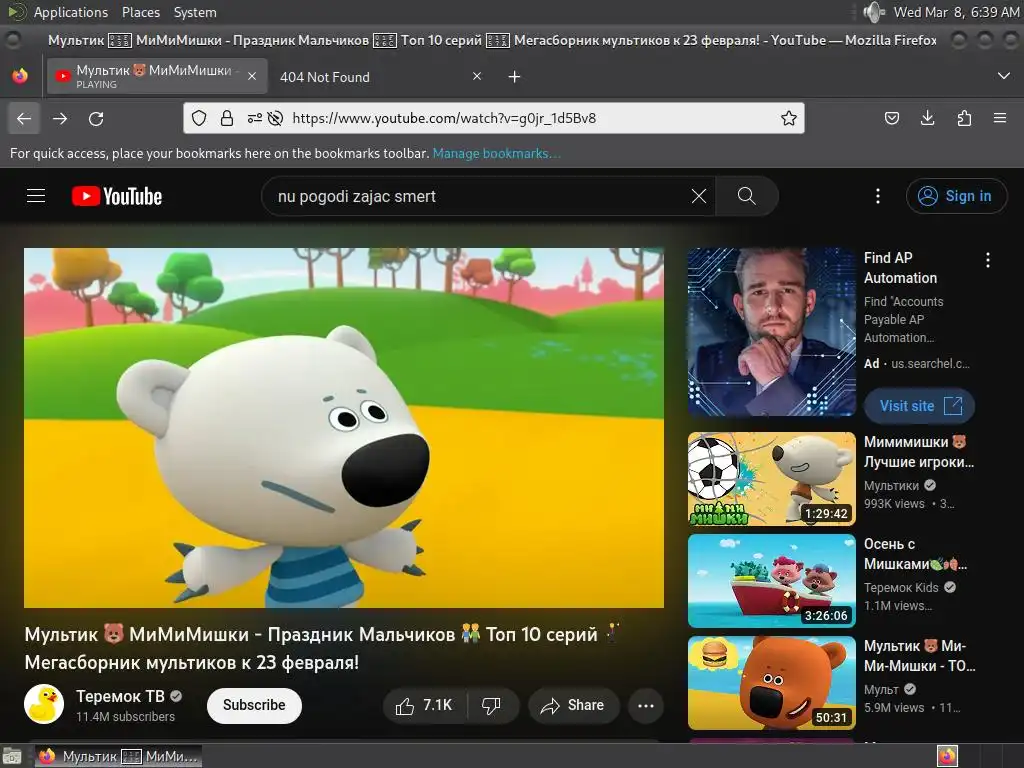The width and height of the screenshot is (1024, 768).
Task: Open the Places menu
Action: click(x=140, y=12)
